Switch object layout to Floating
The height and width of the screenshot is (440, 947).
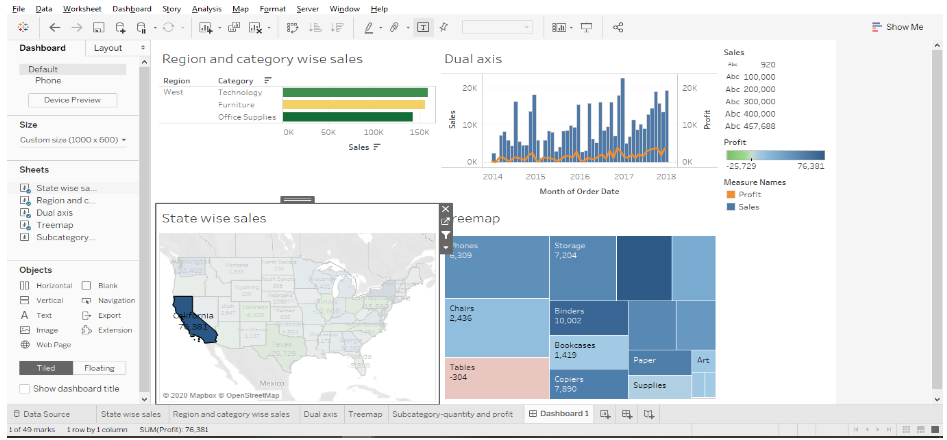[99, 368]
